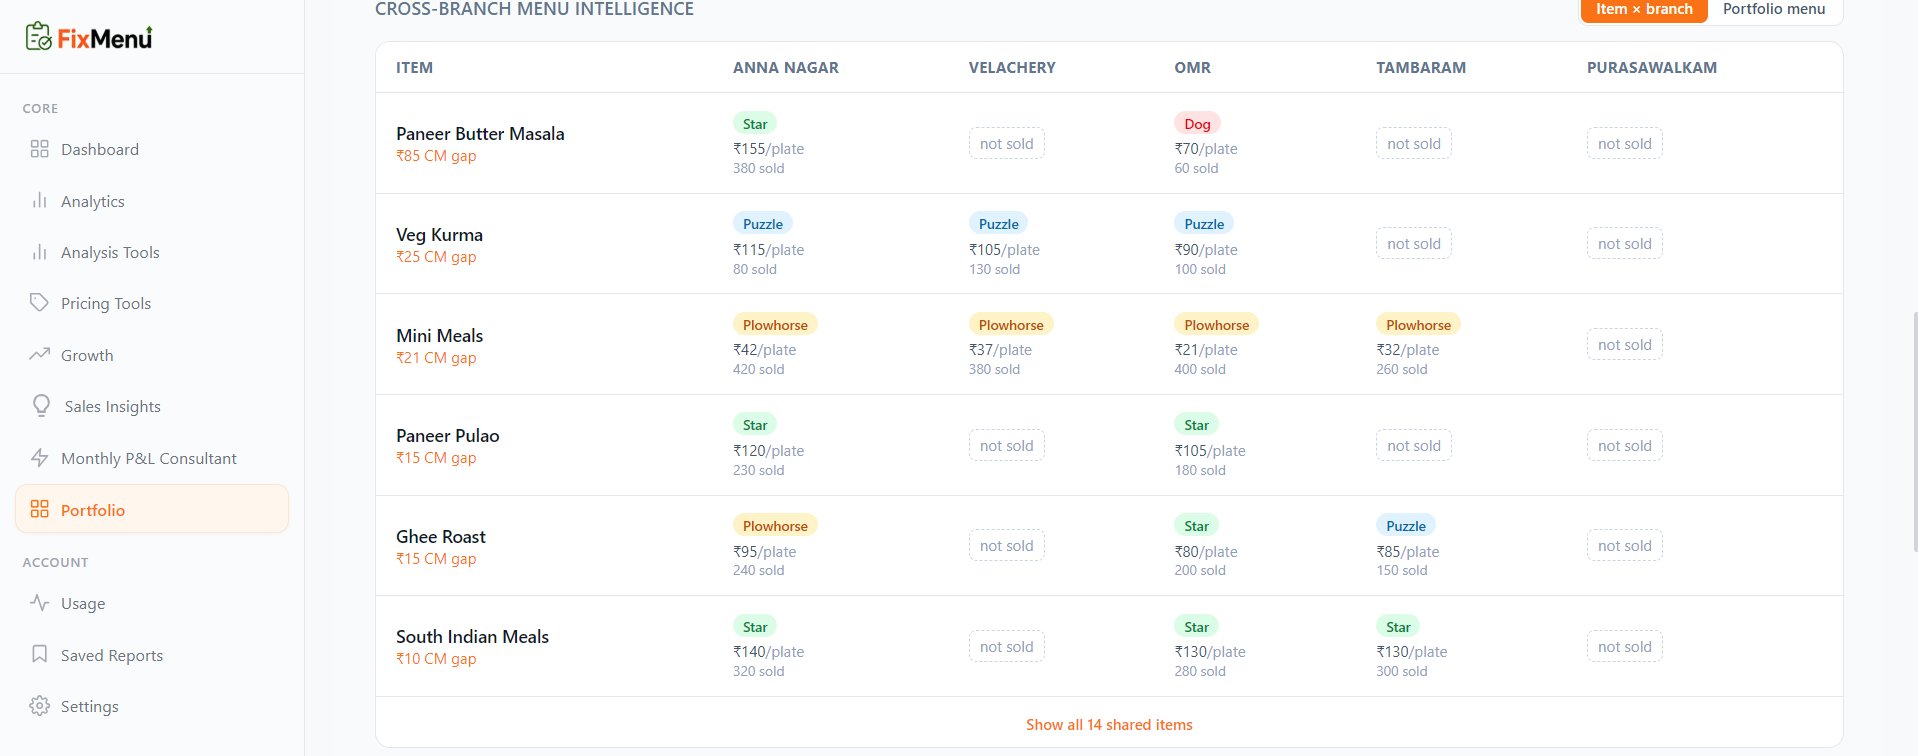Click the VELACHERY column header
Viewport: 1918px width, 756px height.
click(x=1012, y=68)
